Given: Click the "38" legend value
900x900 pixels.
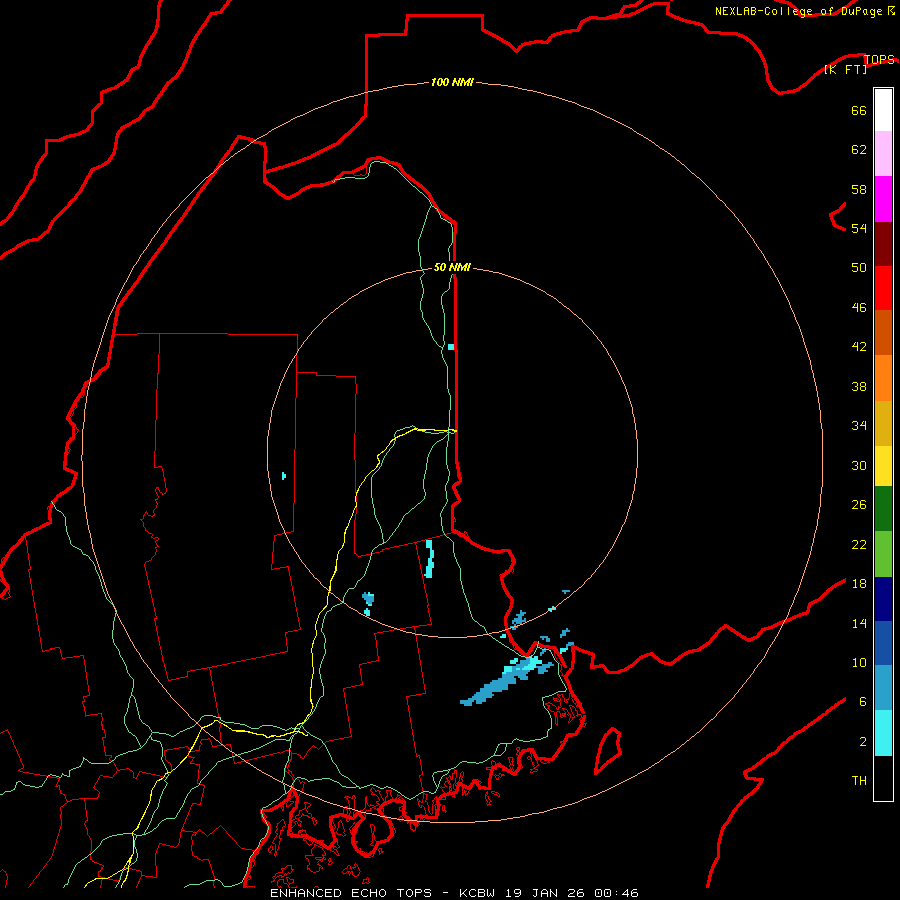Looking at the screenshot, I should tap(859, 386).
